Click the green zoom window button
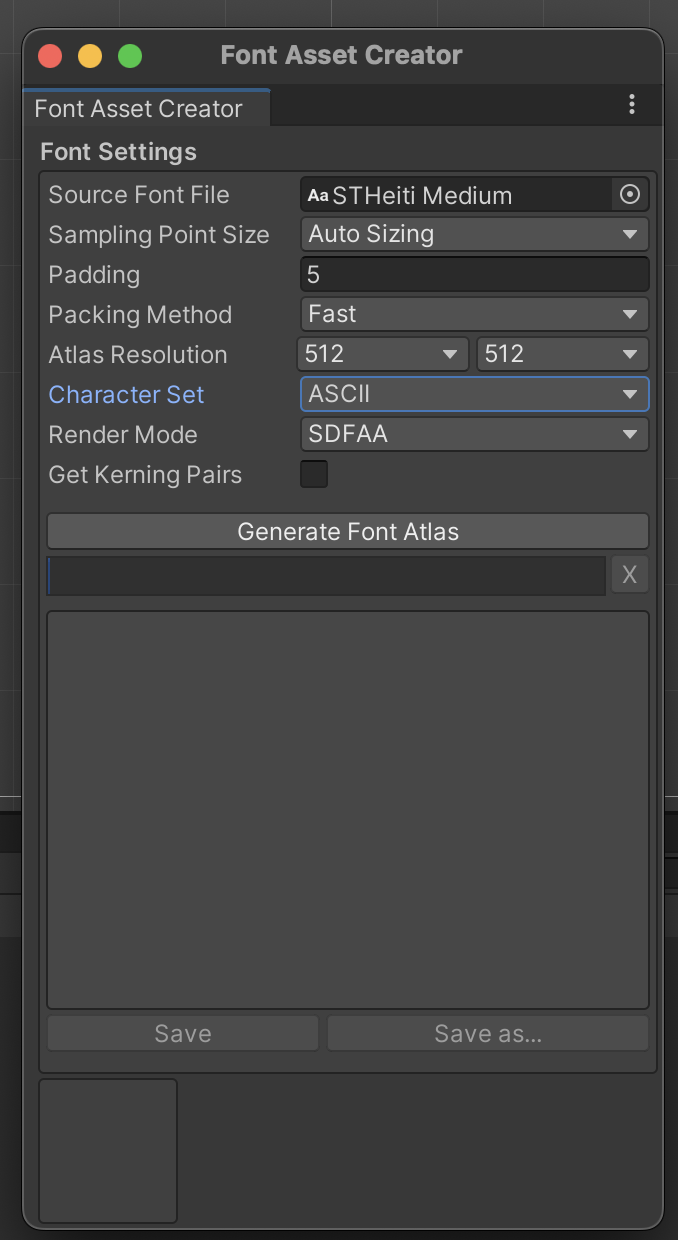The width and height of the screenshot is (678, 1240). tap(130, 56)
